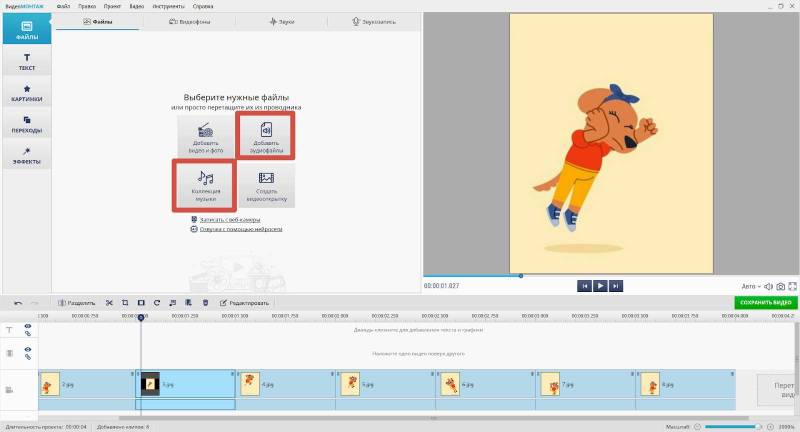This screenshot has width=800, height=432.
Task: Click the Озвучка с помощью нейросети link
Action: click(241, 229)
